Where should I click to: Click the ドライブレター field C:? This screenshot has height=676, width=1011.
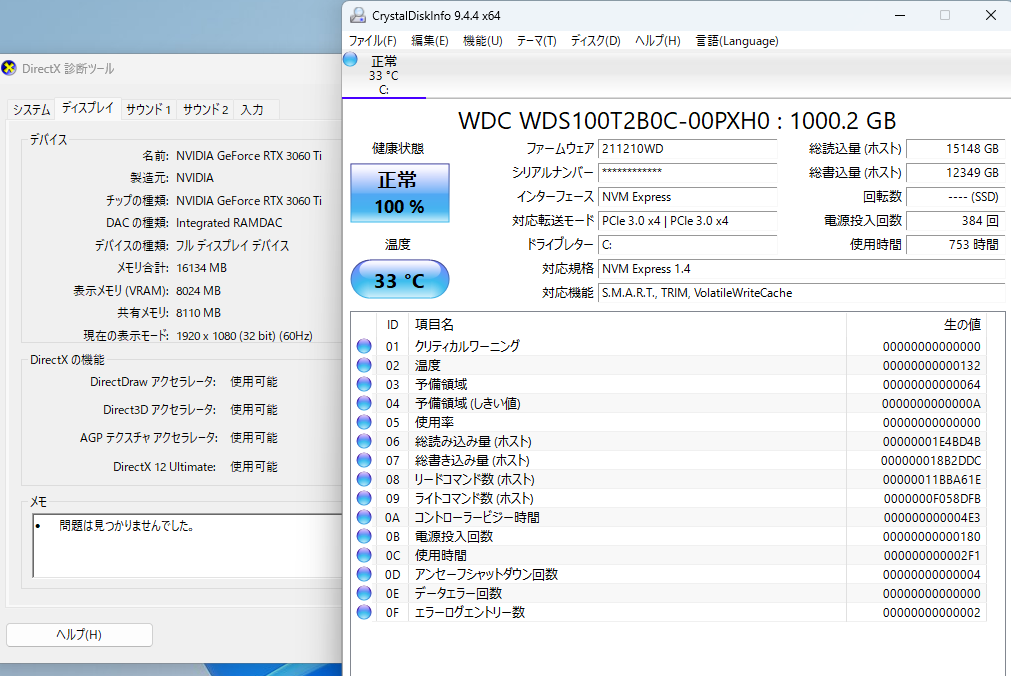pyautogui.click(x=687, y=244)
